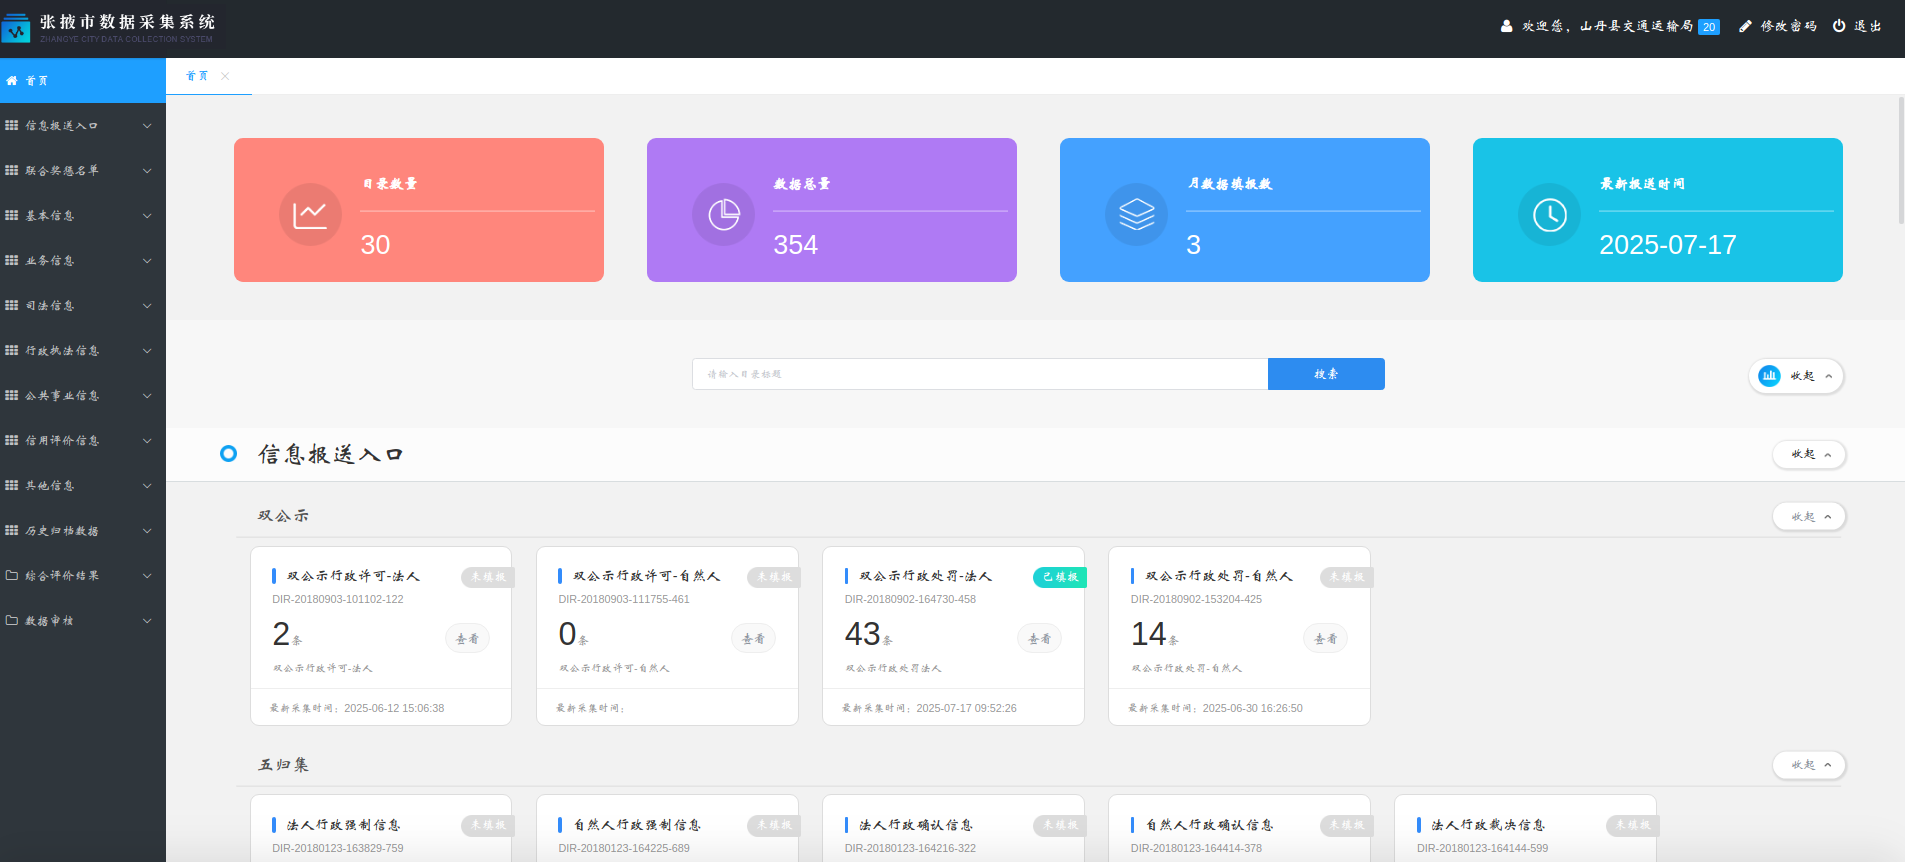1905x862 pixels.
Task: Click the blue bar chart icon beside 收起
Action: [x=1769, y=376]
